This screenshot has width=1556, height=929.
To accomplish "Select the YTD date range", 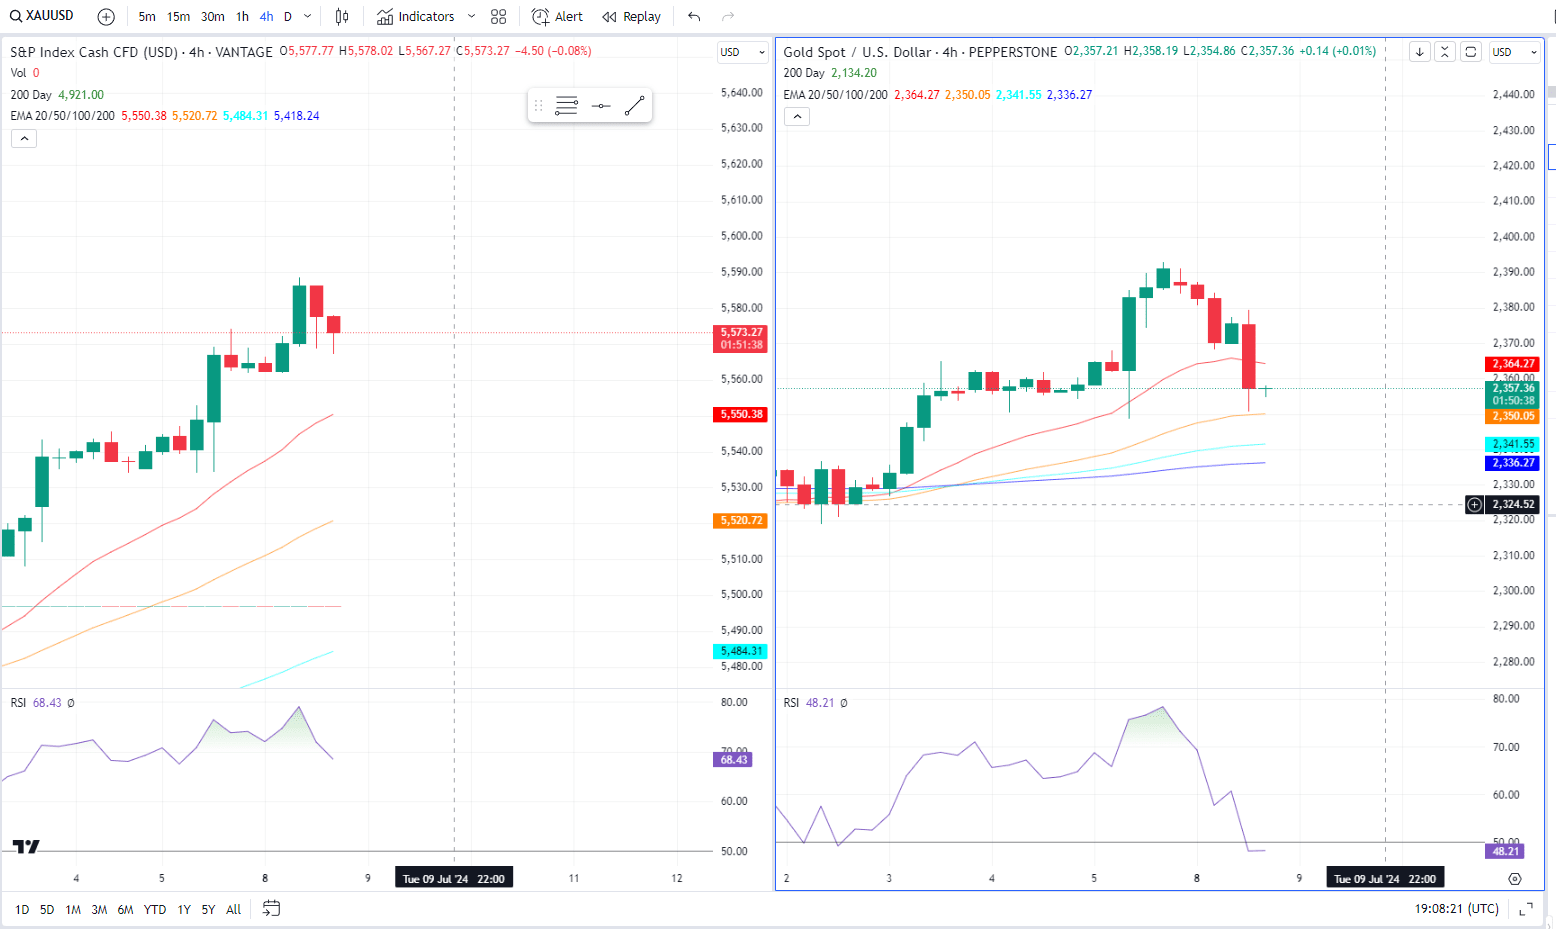I will click(155, 909).
